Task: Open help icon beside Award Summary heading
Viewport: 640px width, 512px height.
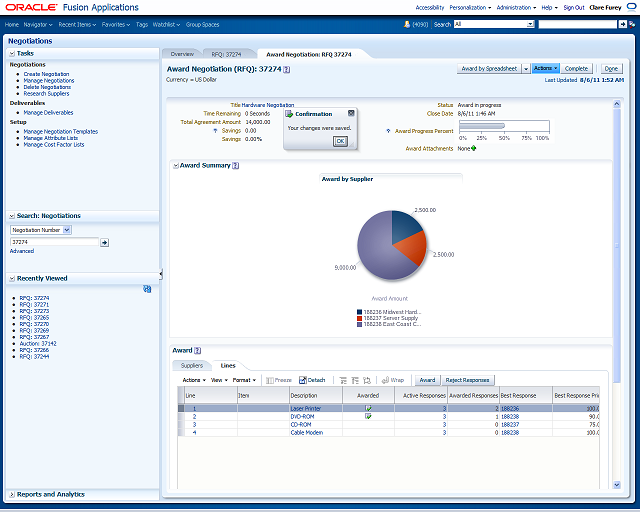Action: (236, 166)
